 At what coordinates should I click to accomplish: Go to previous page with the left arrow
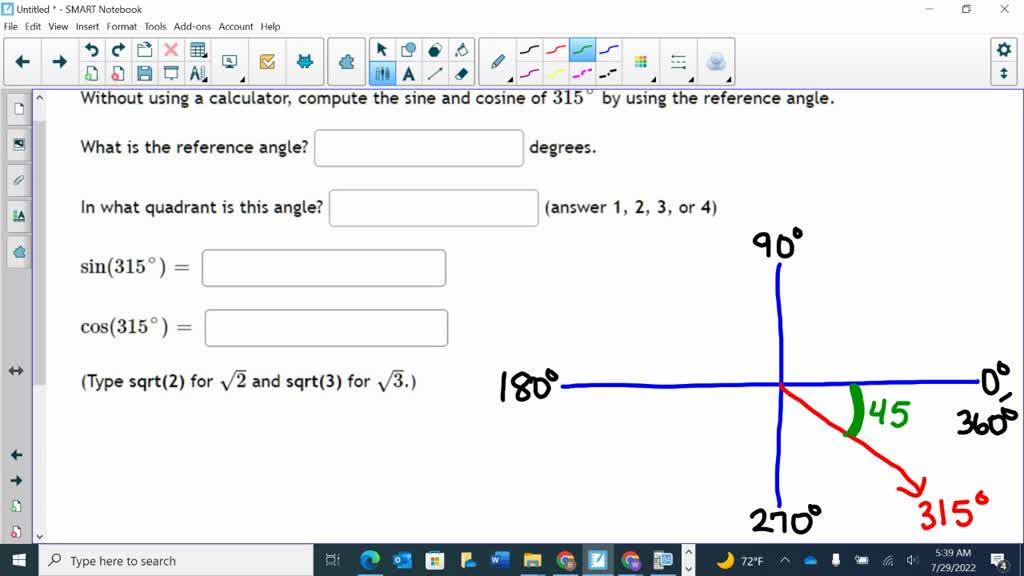click(22, 61)
